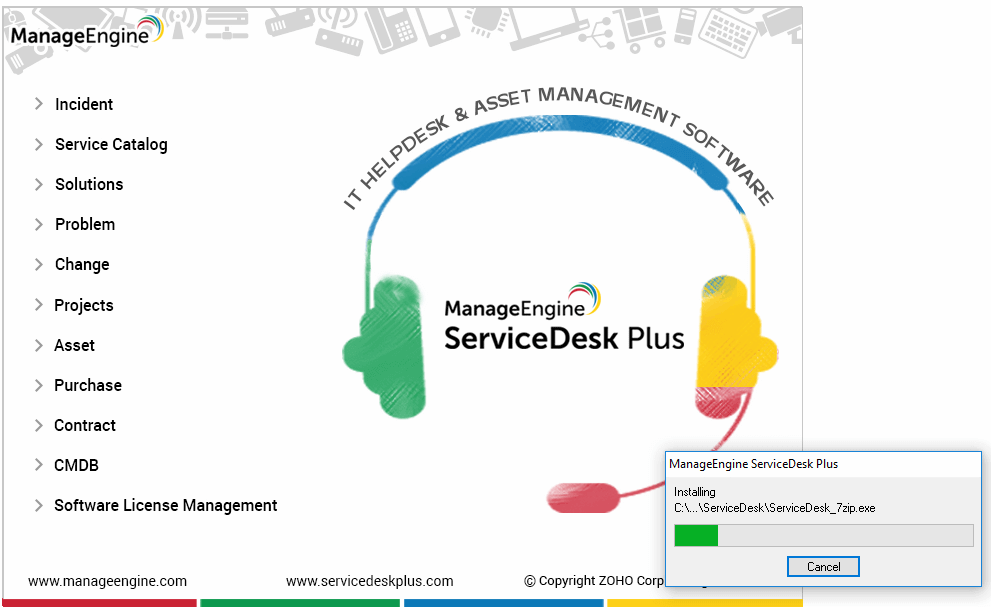Select the Purchase label
This screenshot has height=607, width=991.
click(x=88, y=385)
